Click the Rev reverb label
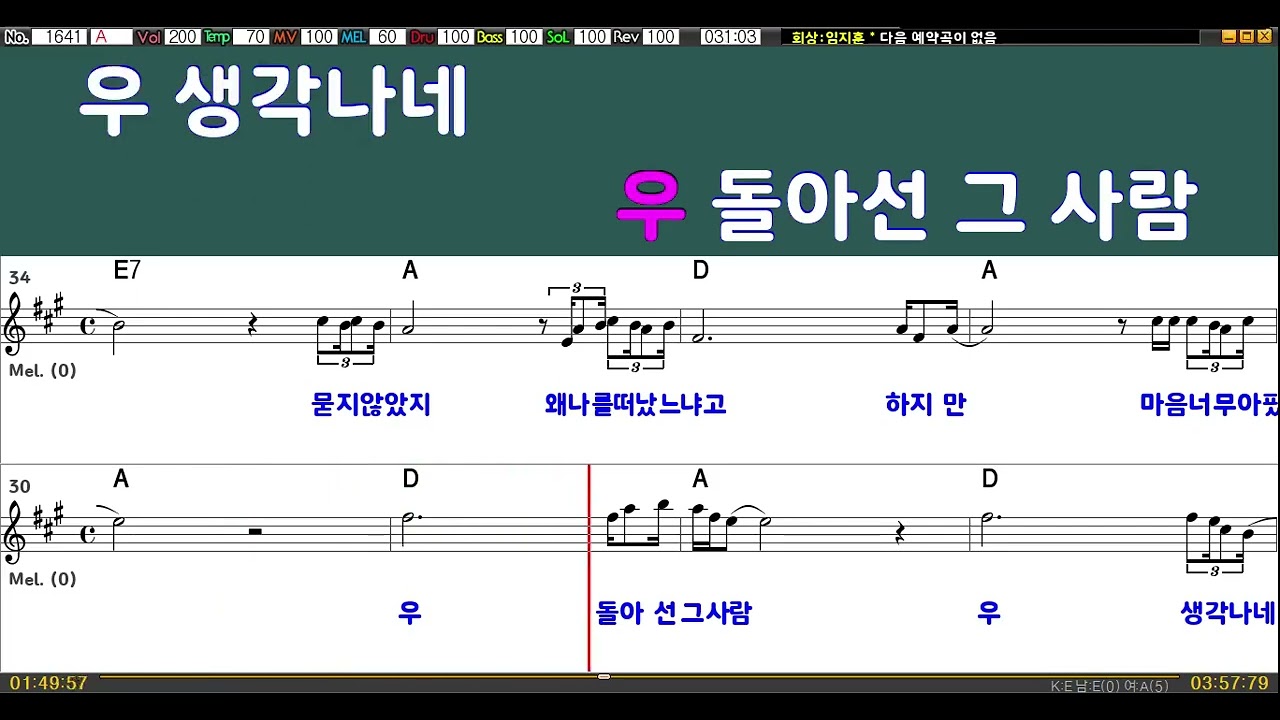This screenshot has height=720, width=1280. [626, 37]
